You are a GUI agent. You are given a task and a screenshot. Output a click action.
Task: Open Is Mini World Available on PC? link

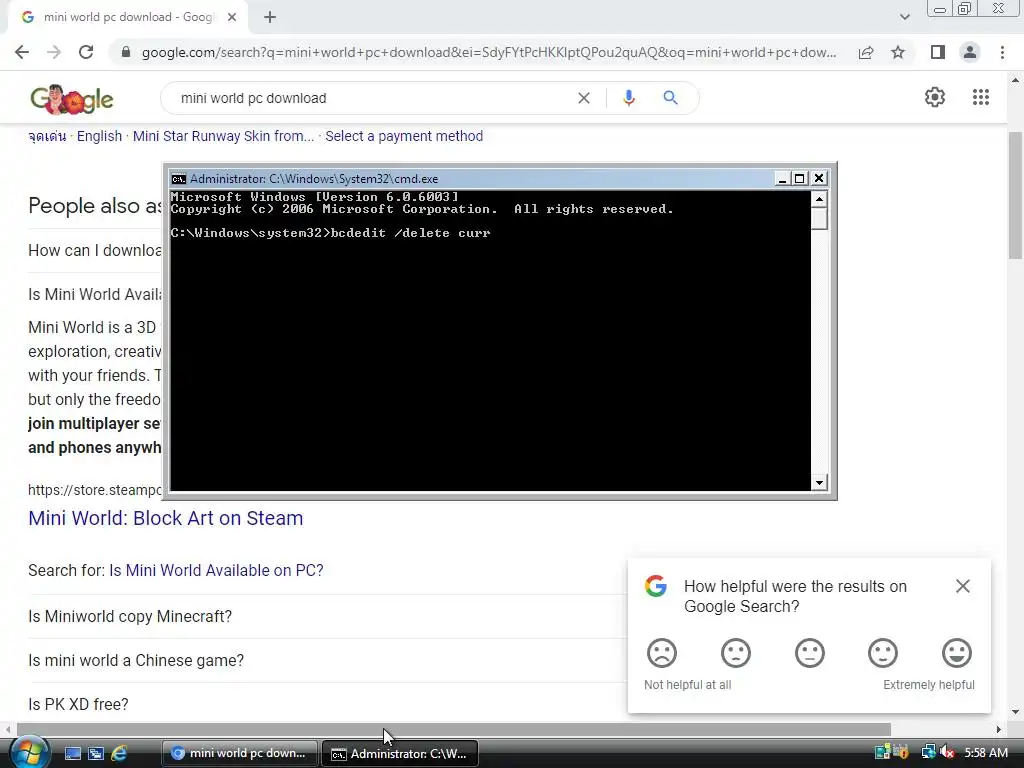click(216, 570)
